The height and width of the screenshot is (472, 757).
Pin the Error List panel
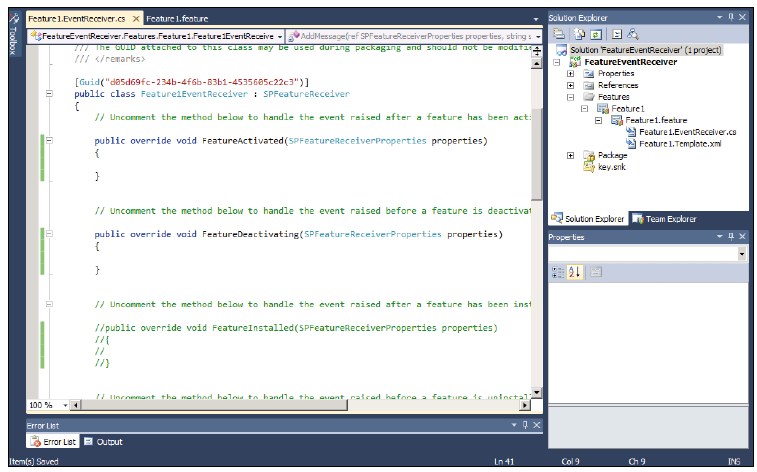click(x=525, y=425)
